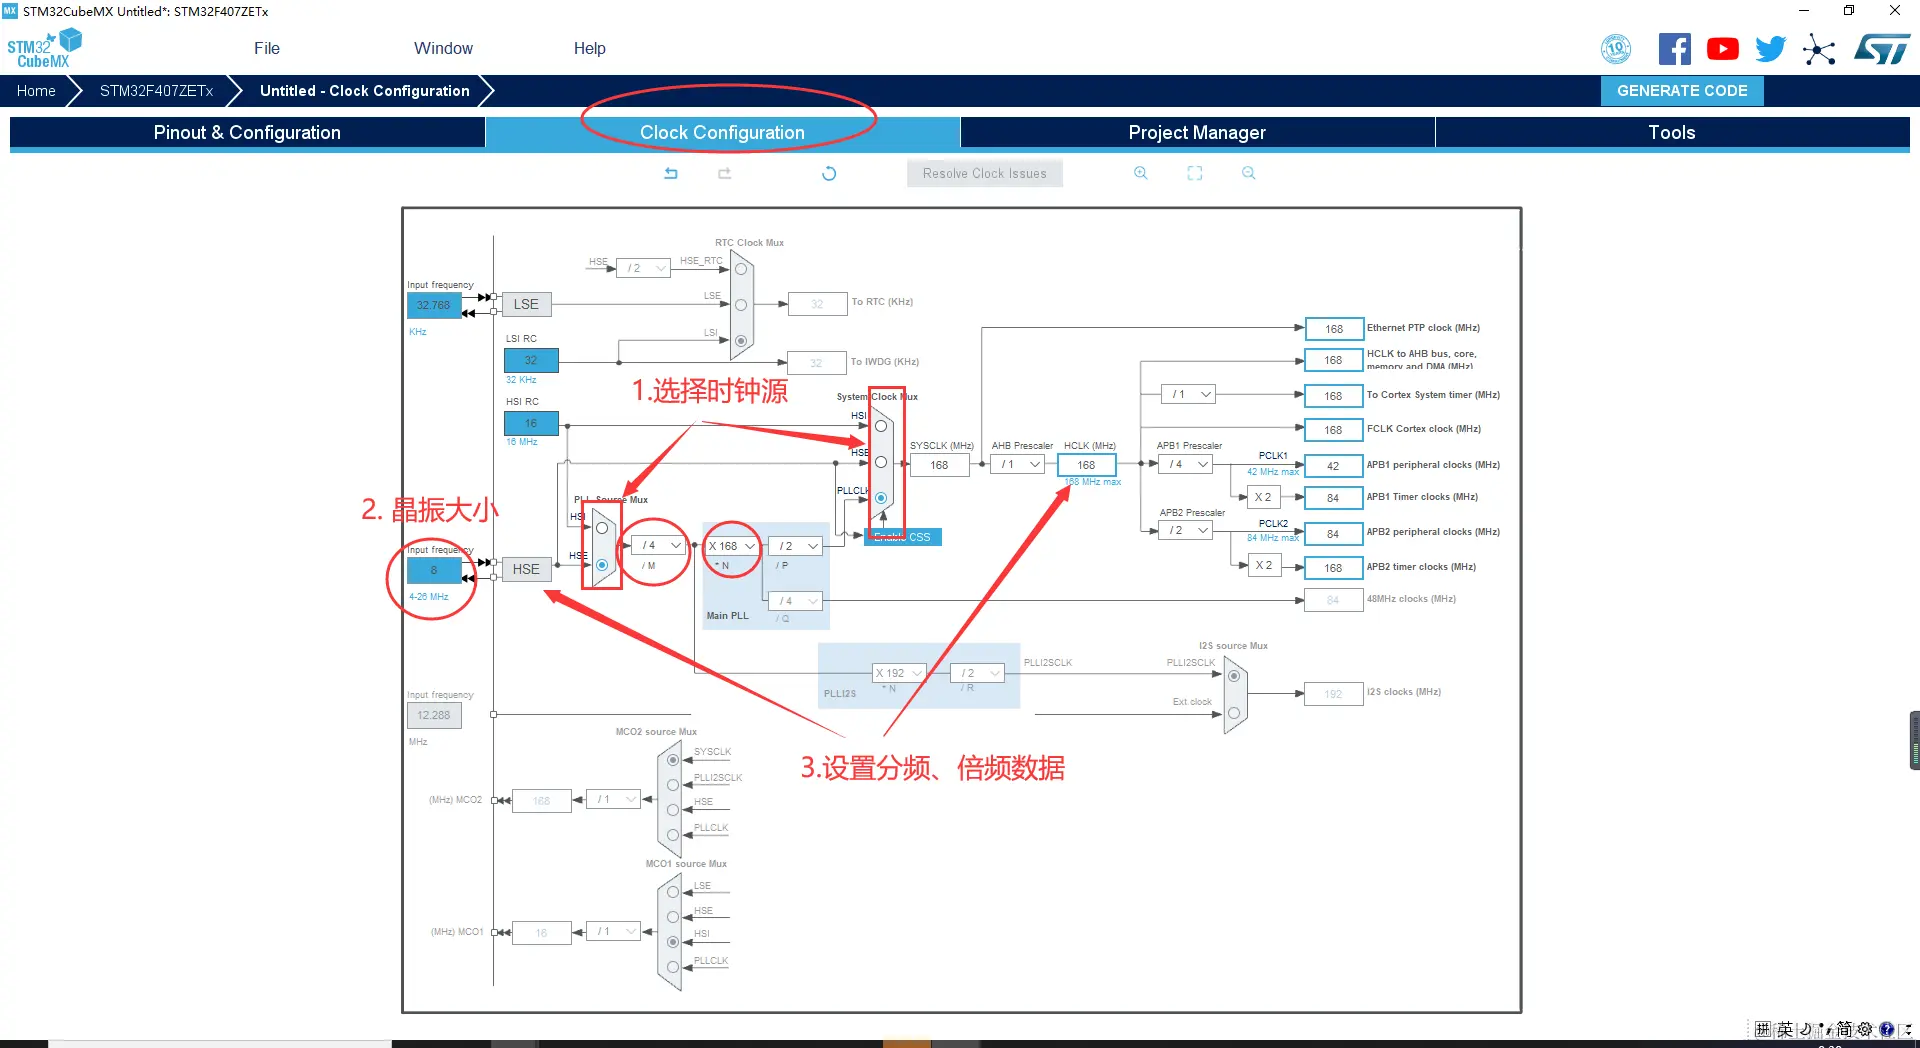The width and height of the screenshot is (1920, 1048).
Task: Fit clock diagram to window icon
Action: (1195, 173)
